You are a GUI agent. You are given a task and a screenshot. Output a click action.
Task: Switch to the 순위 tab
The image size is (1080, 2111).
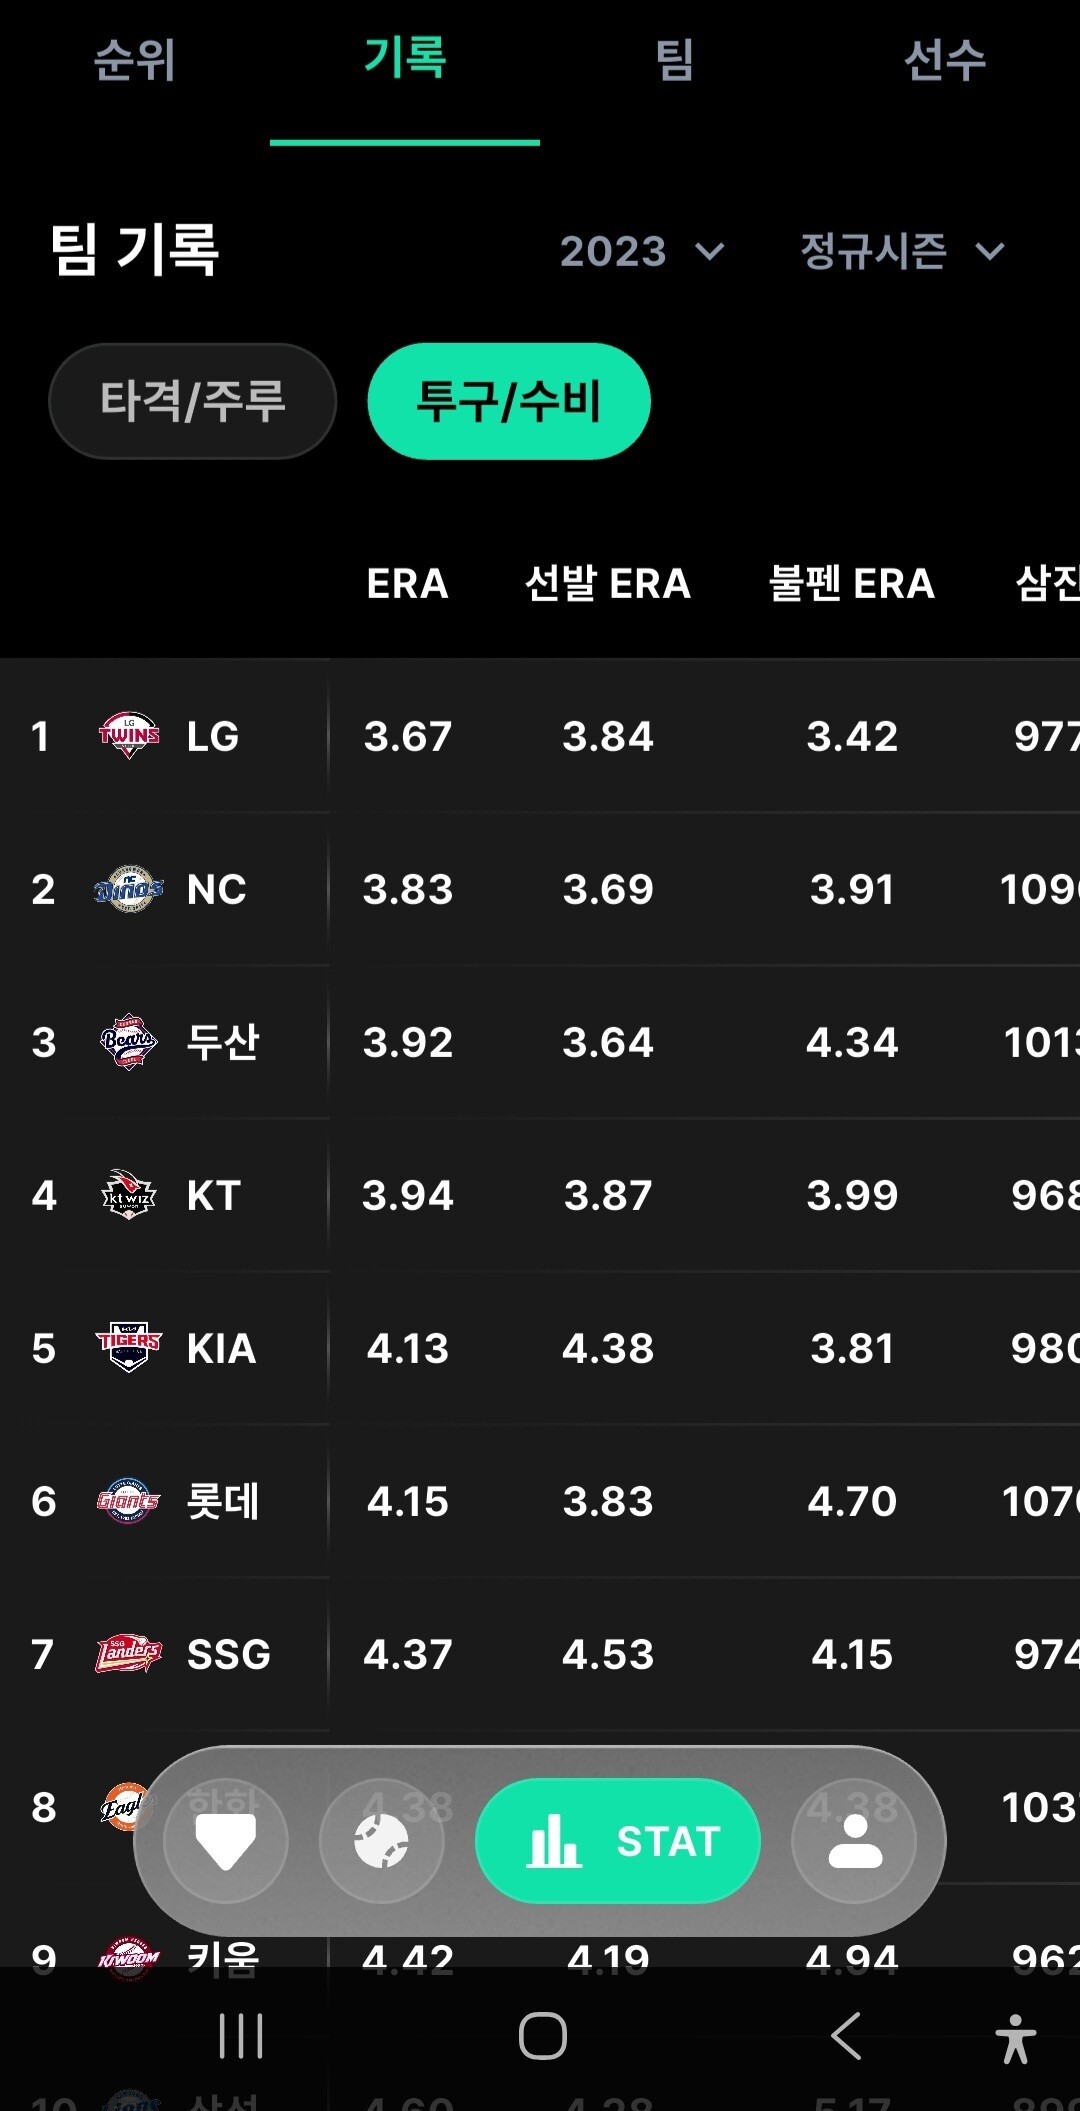coord(135,60)
